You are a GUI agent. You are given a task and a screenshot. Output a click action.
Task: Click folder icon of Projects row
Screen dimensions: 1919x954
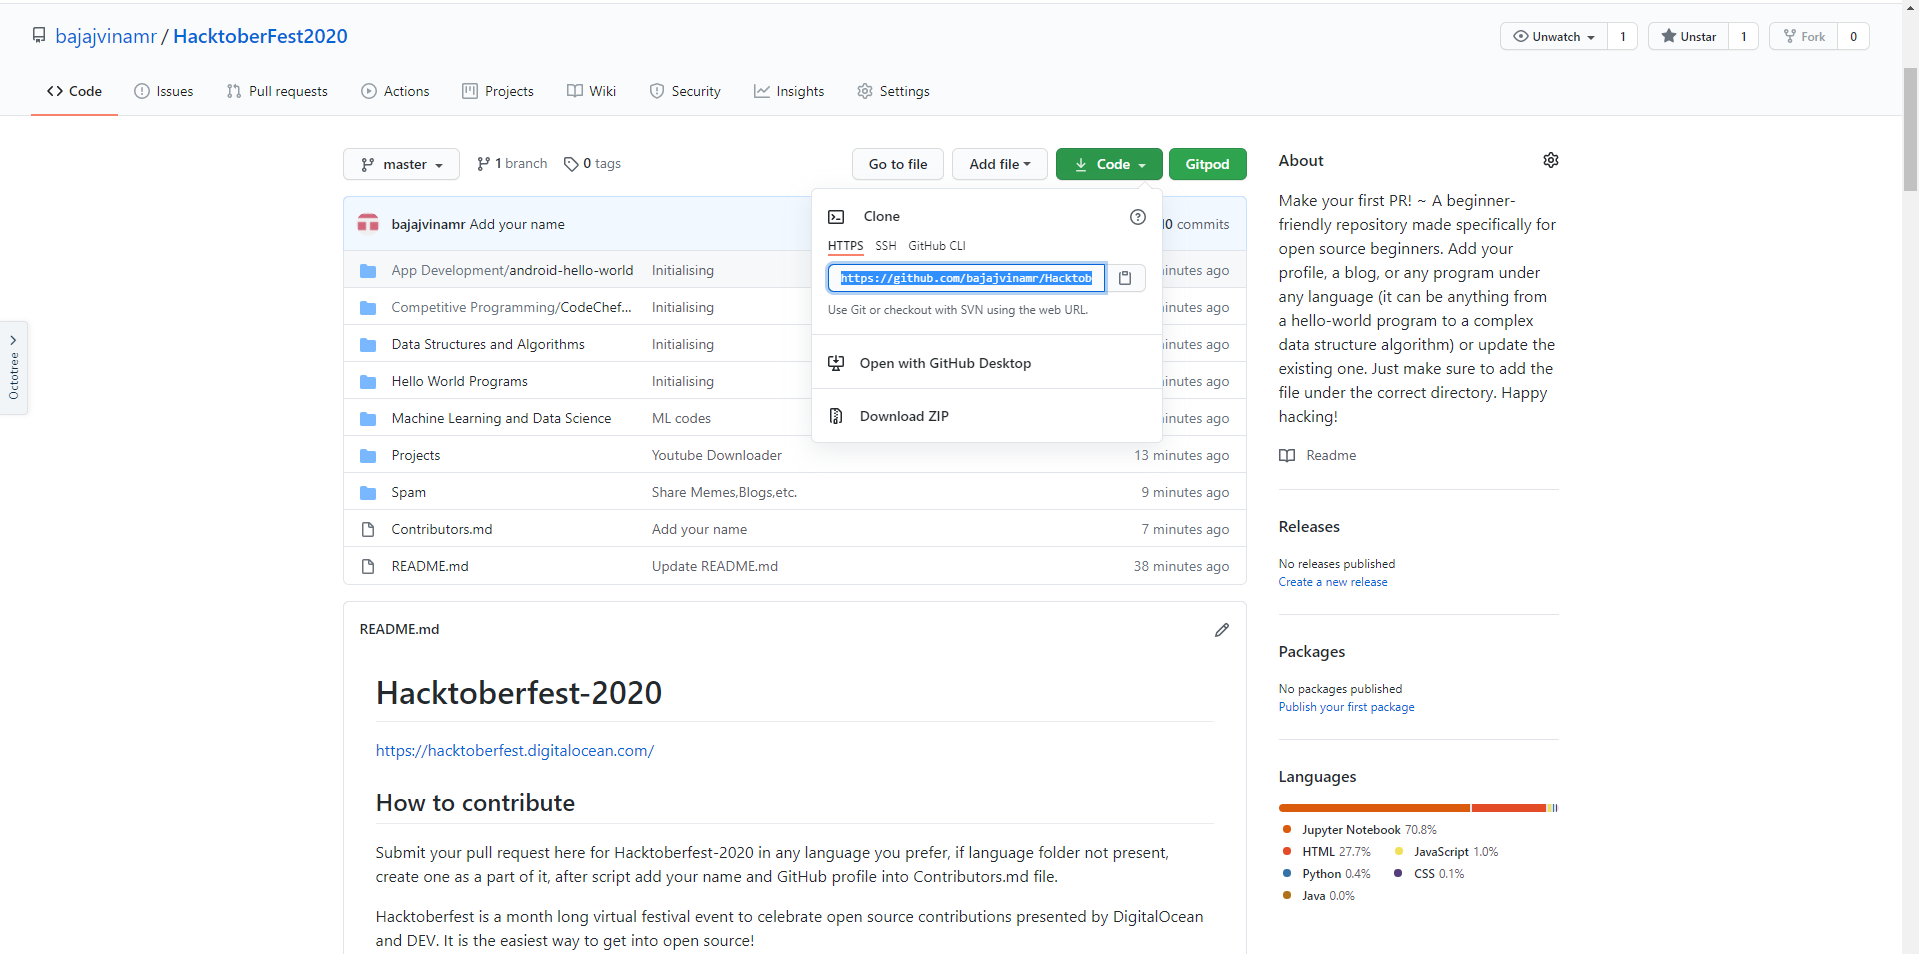[368, 456]
